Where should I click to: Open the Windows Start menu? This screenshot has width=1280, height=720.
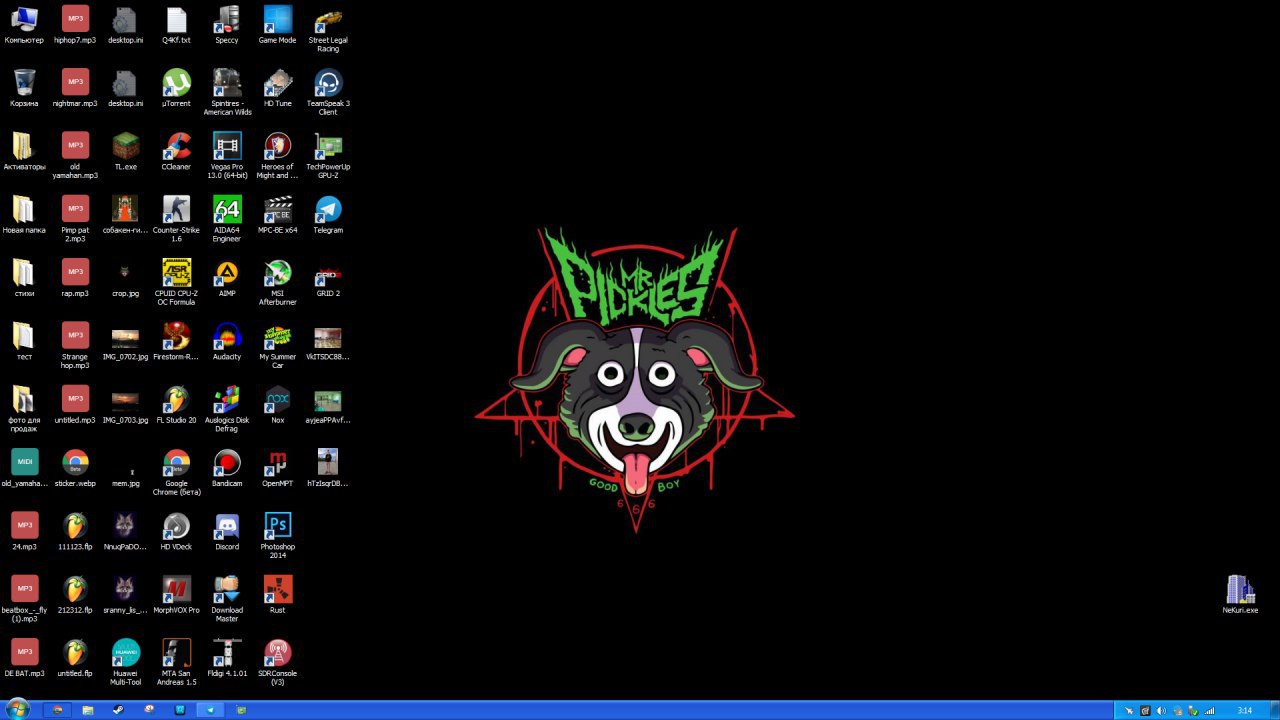coord(17,710)
